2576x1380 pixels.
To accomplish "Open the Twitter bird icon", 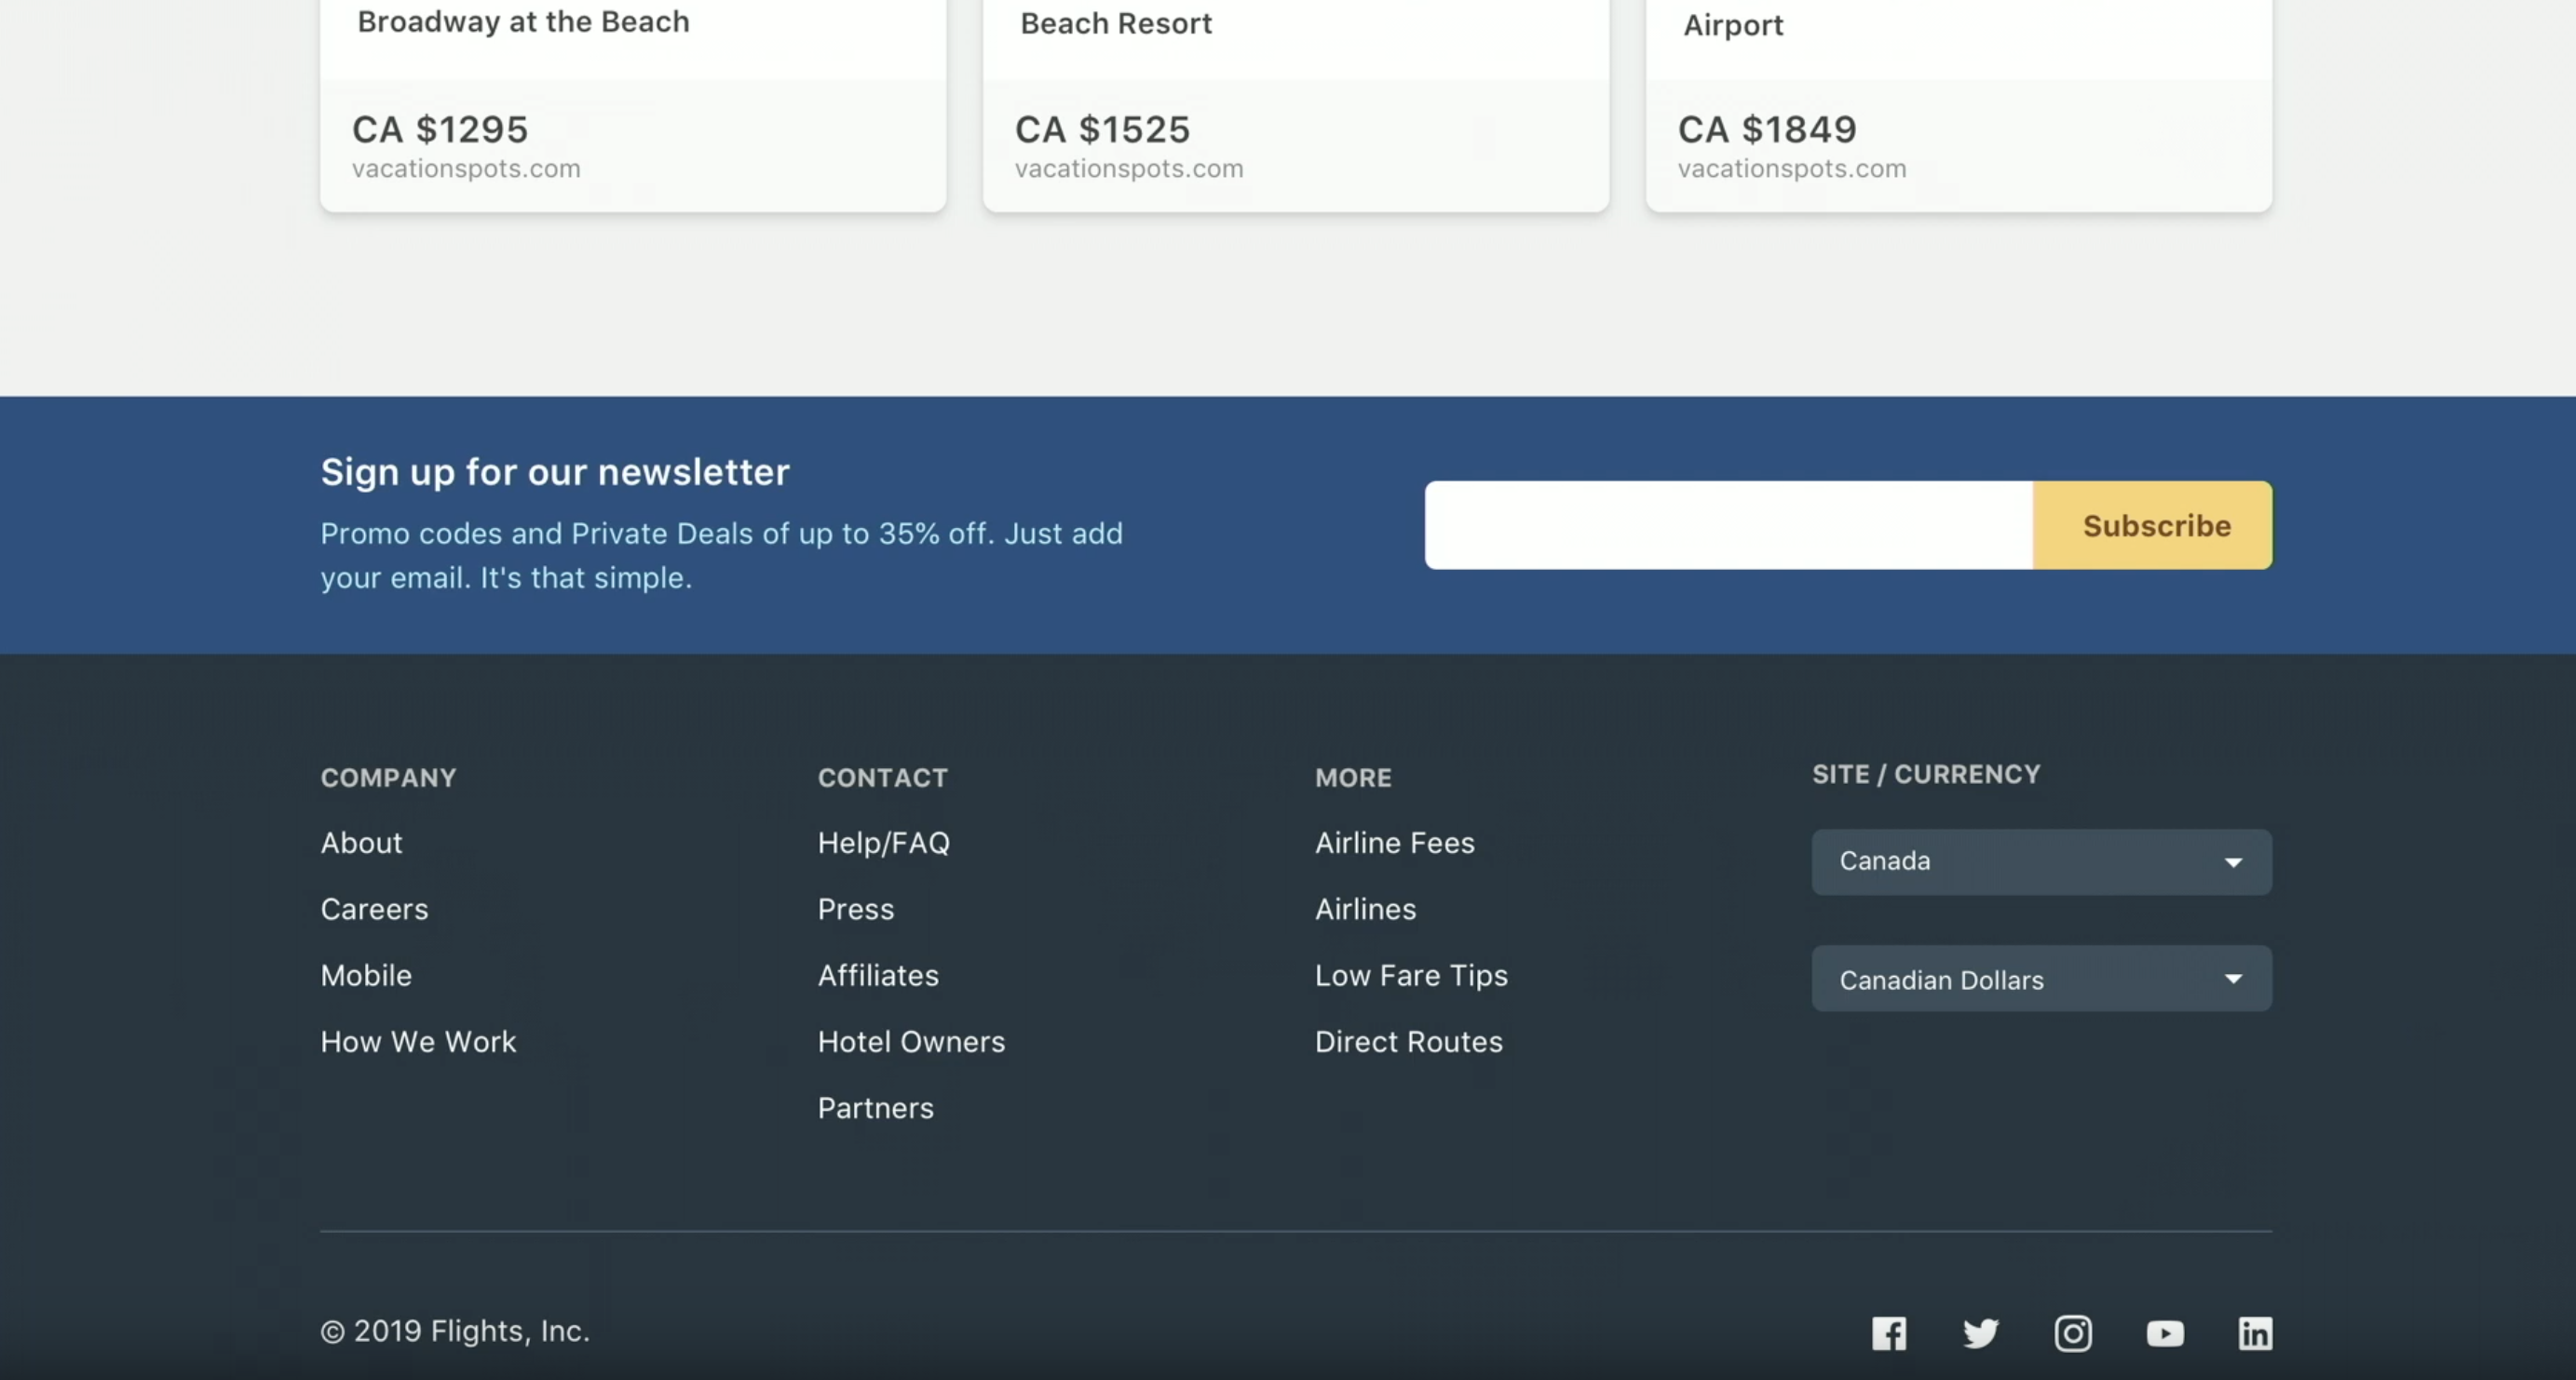I will [1980, 1333].
